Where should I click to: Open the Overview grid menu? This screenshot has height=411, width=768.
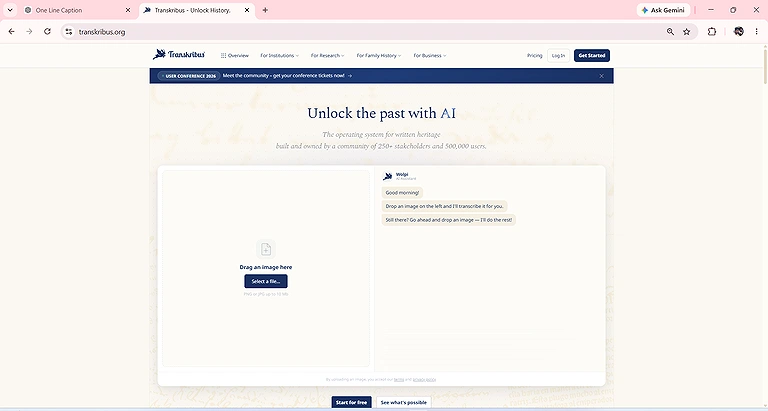coord(235,55)
